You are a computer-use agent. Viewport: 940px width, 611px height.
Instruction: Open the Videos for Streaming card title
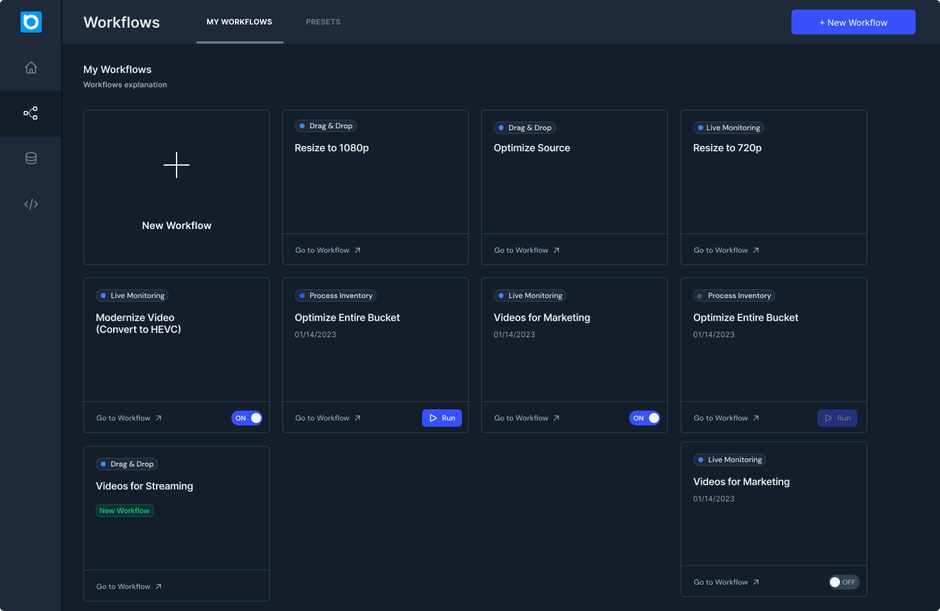[144, 486]
